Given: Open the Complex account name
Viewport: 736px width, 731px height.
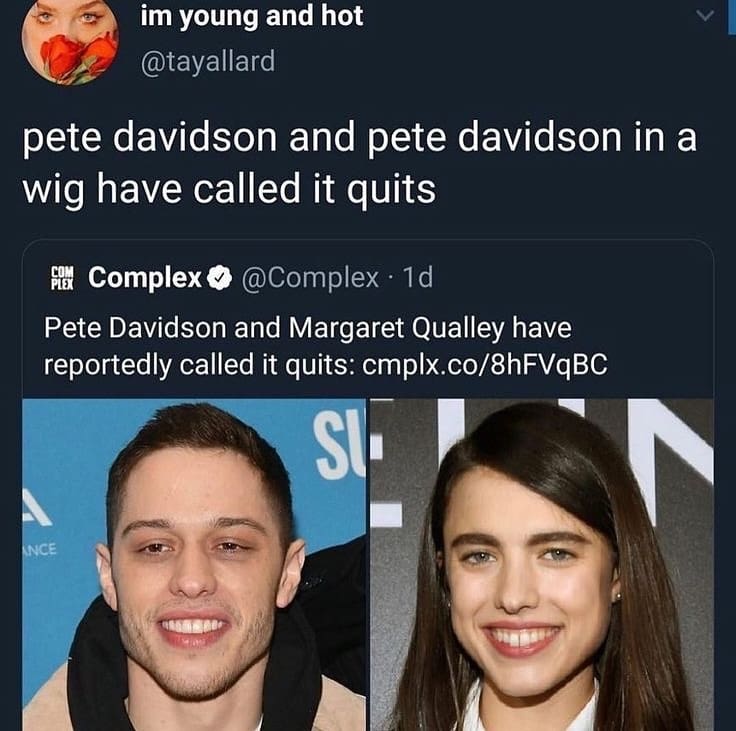Looking at the screenshot, I should click(145, 277).
